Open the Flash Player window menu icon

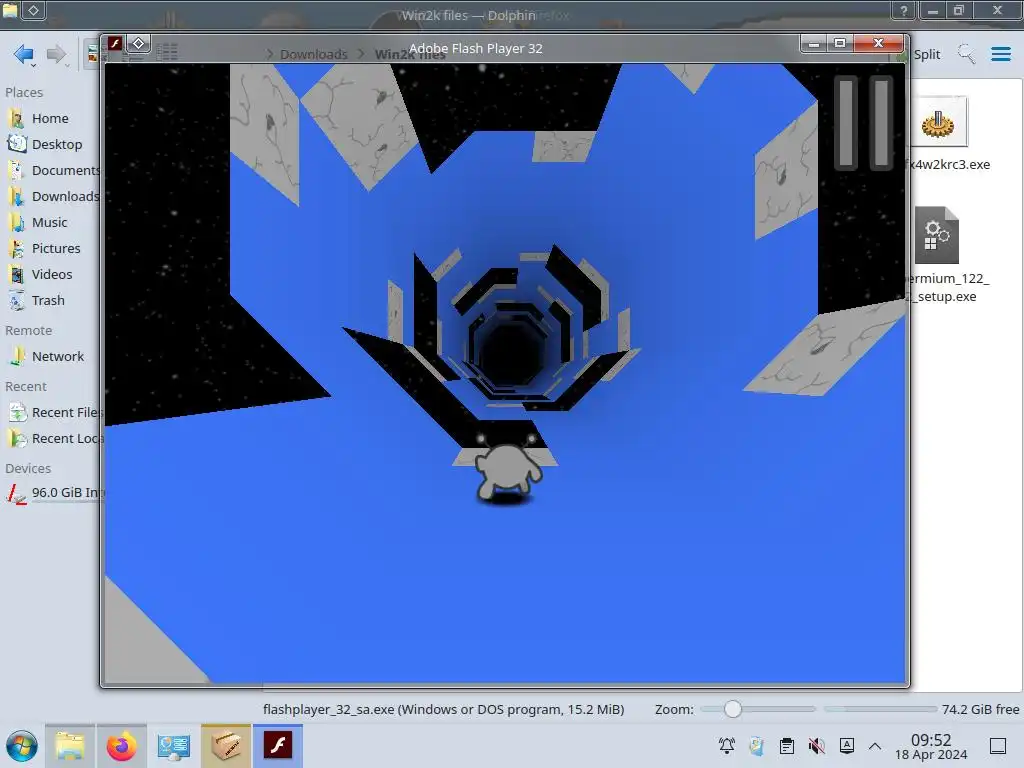tap(115, 44)
